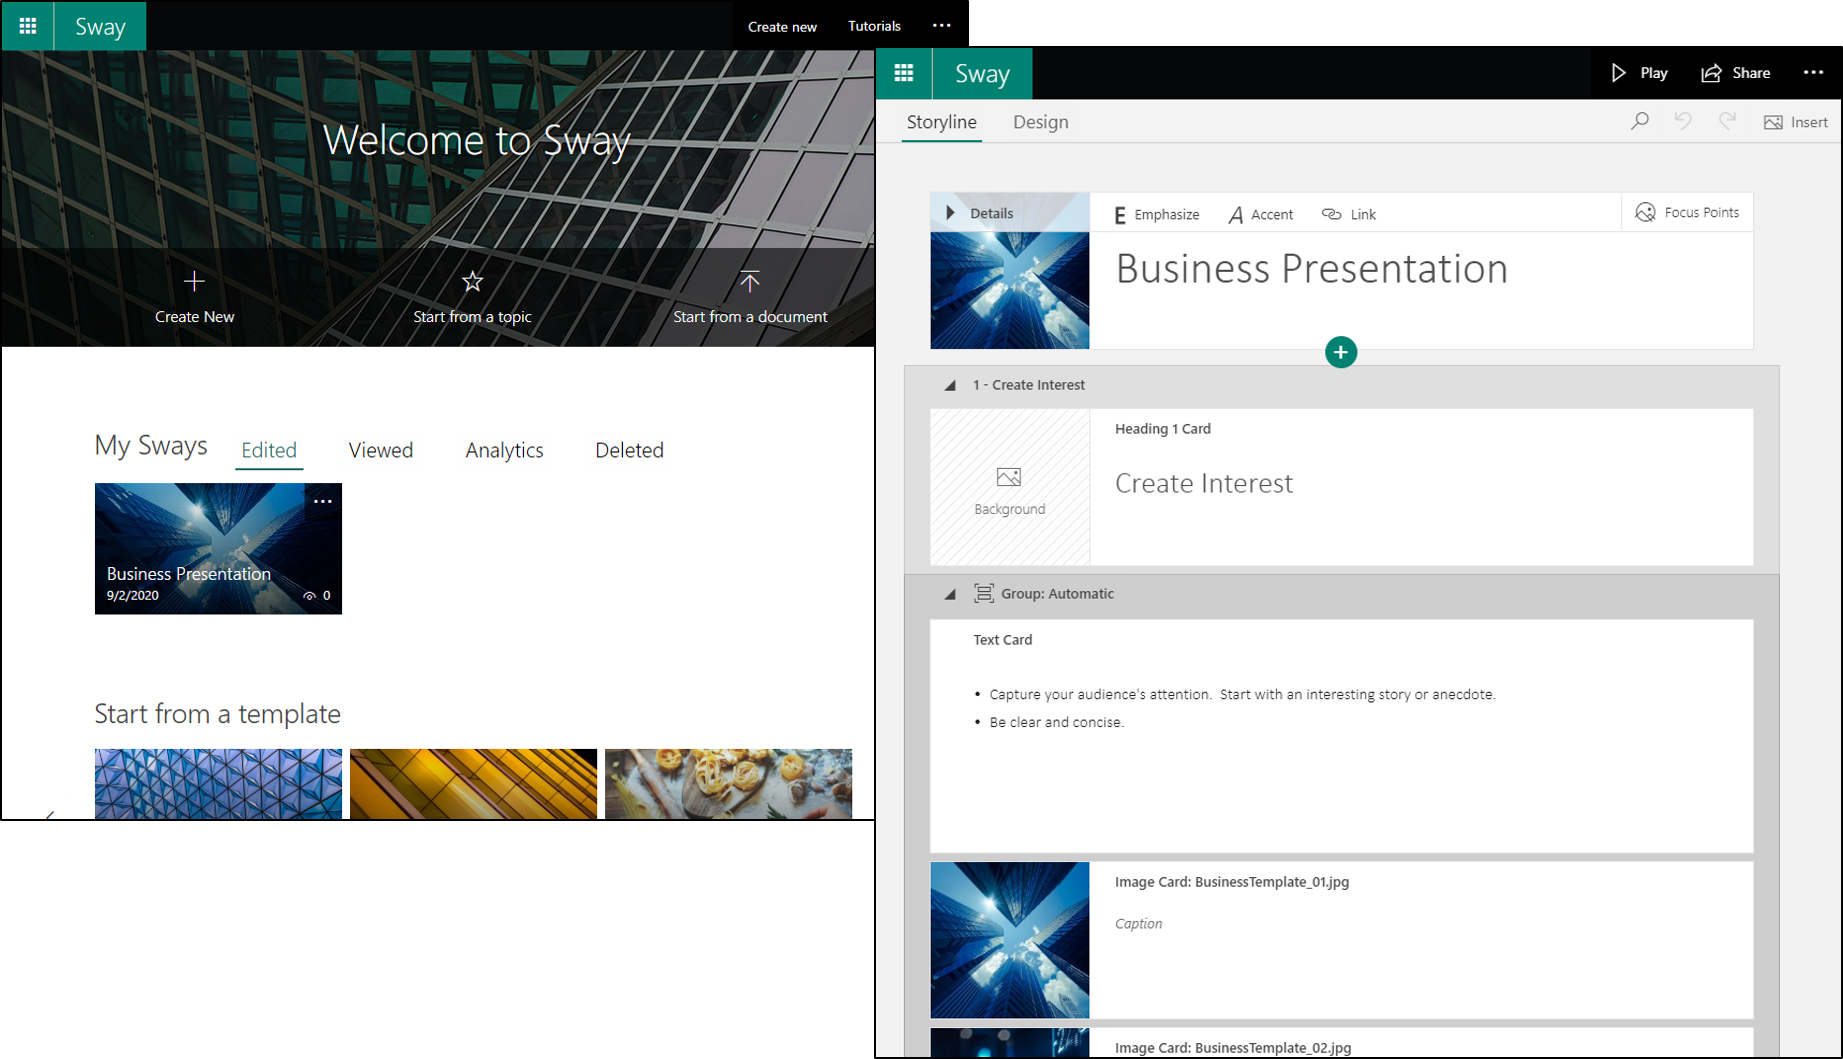This screenshot has width=1843, height=1059.
Task: Open the Tutorials menu item
Action: click(873, 25)
